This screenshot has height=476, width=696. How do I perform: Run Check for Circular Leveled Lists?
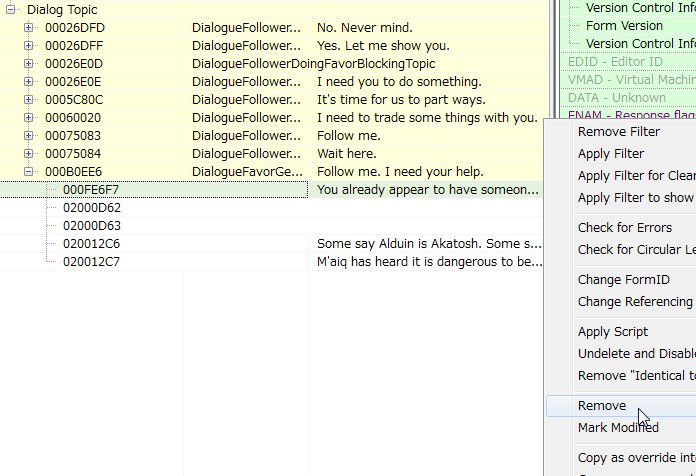pos(637,250)
